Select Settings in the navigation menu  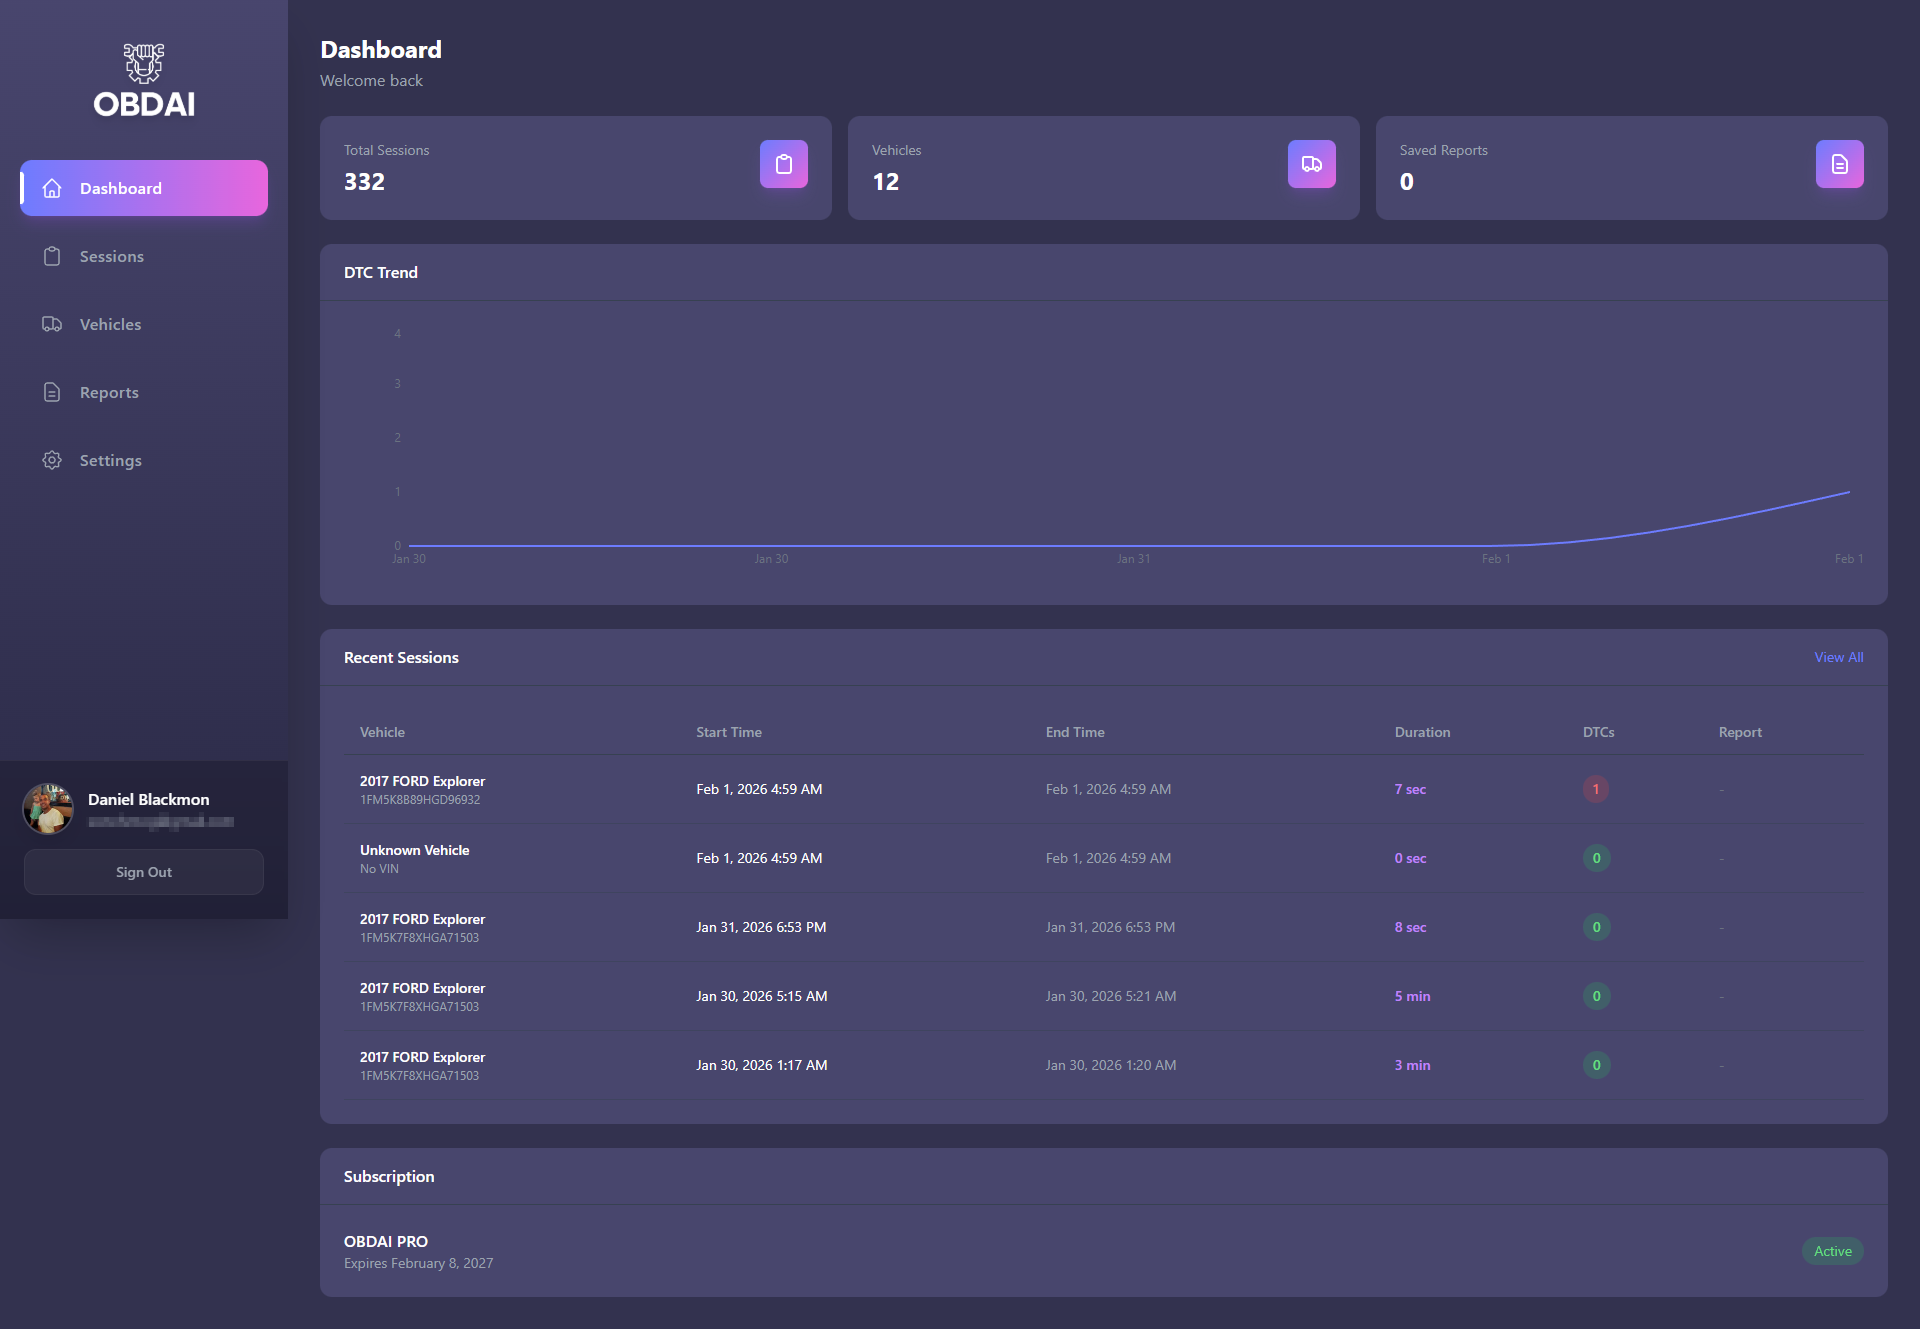click(x=111, y=460)
